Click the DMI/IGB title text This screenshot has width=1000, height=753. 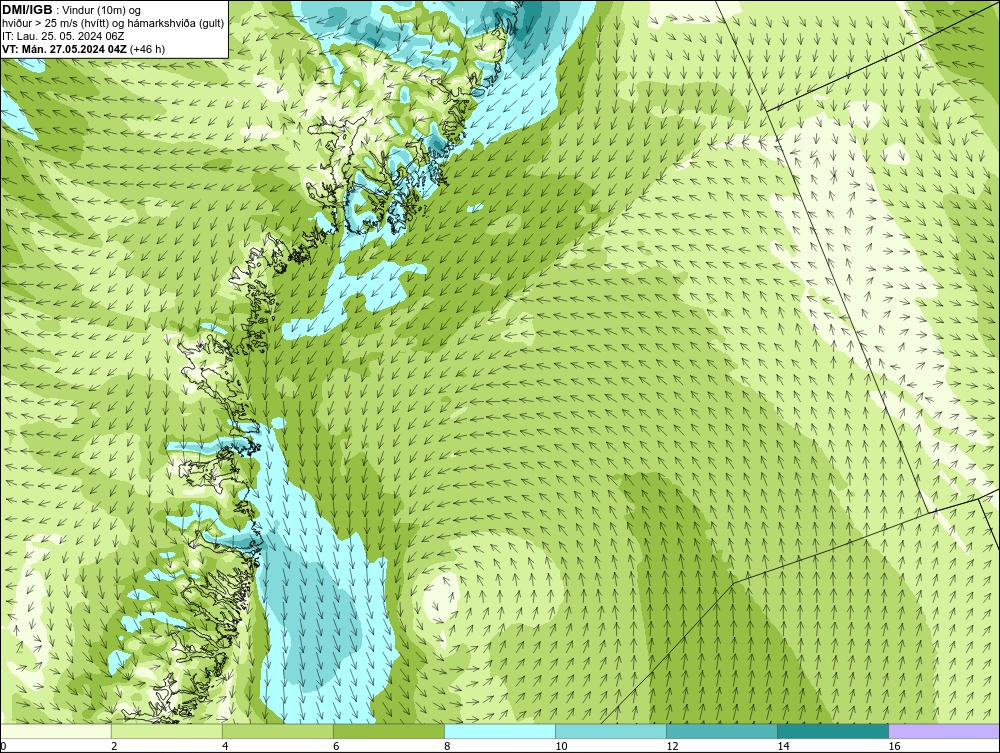[27, 10]
